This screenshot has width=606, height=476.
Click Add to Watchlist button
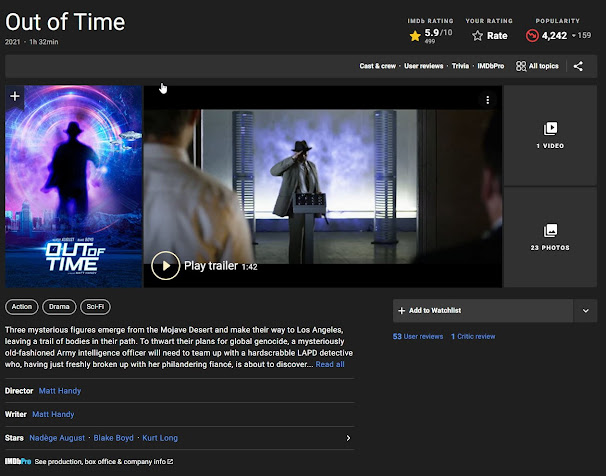(x=483, y=311)
